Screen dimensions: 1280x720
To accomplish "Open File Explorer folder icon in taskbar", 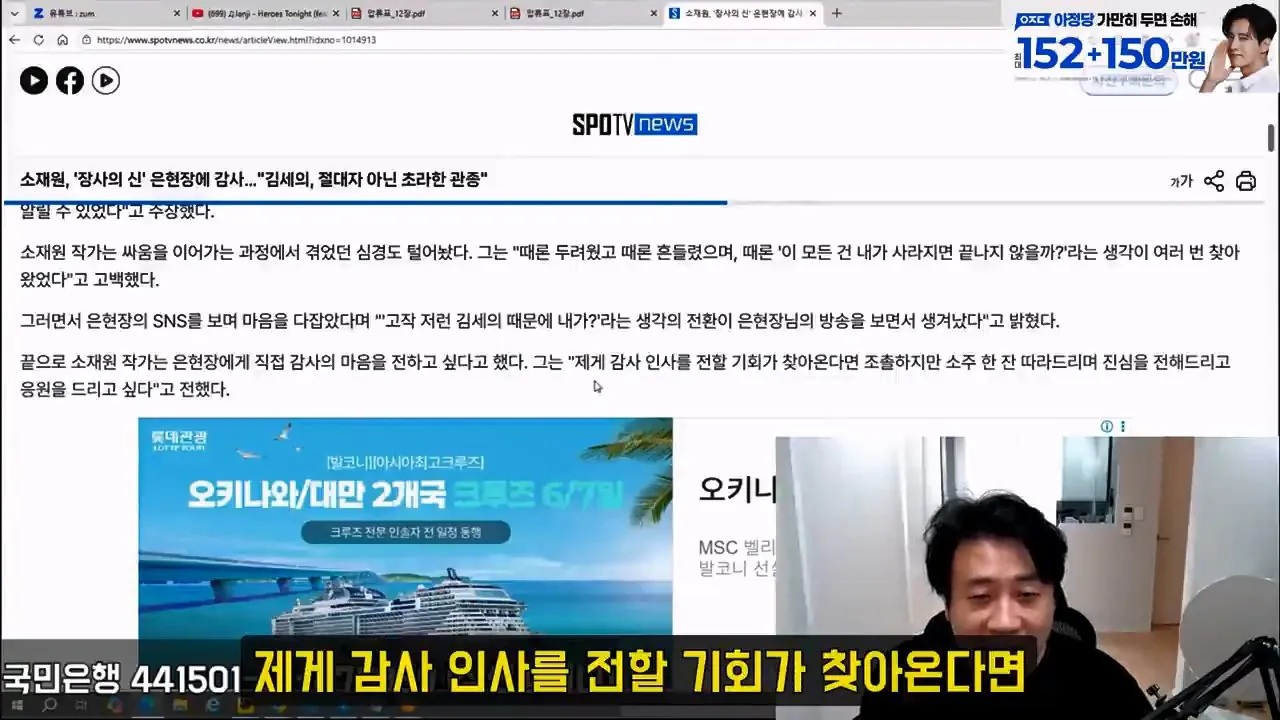I will pyautogui.click(x=180, y=706).
